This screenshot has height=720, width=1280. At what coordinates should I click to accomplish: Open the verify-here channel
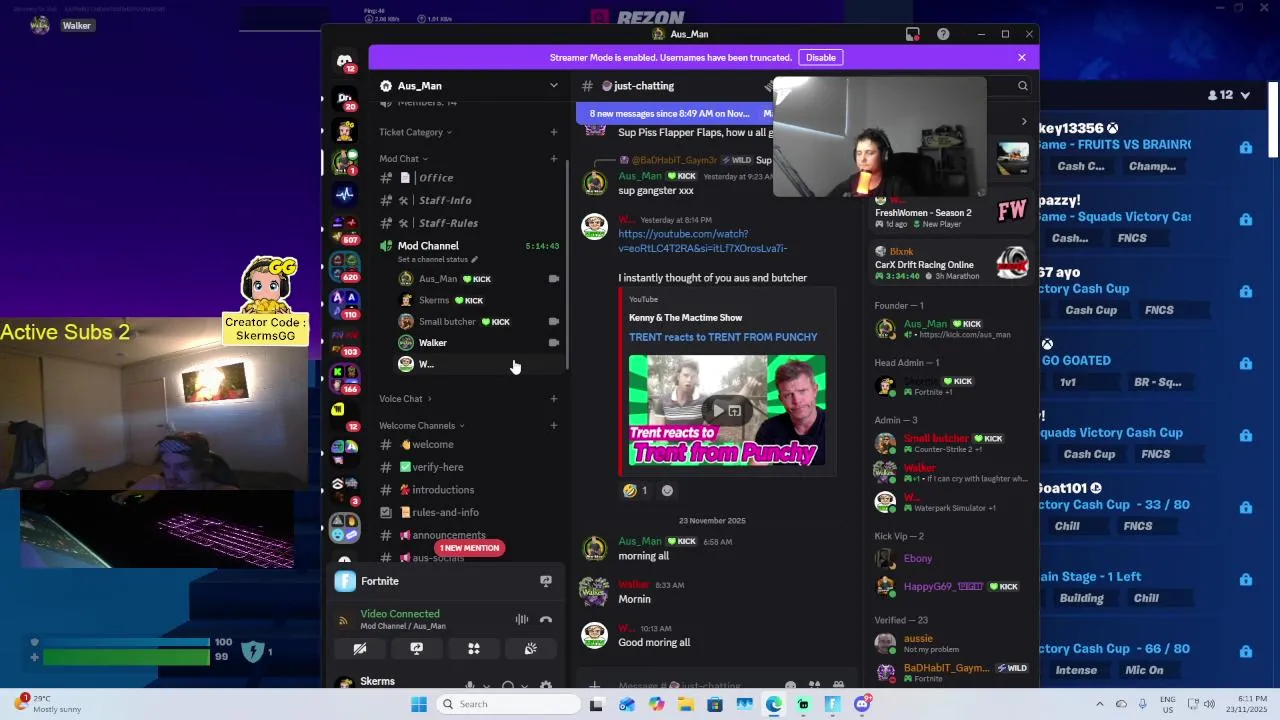click(469, 467)
